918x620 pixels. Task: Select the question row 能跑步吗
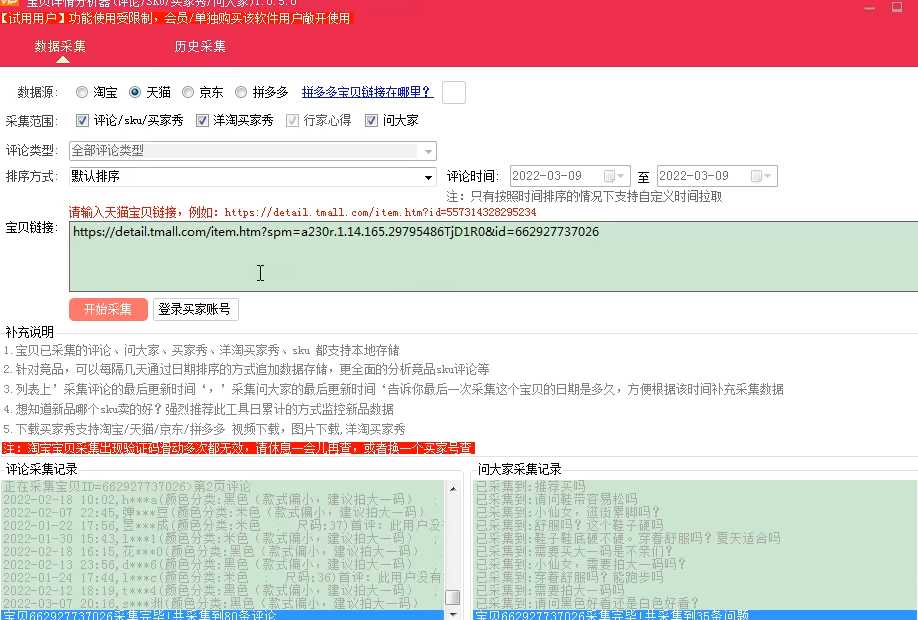(x=695, y=577)
